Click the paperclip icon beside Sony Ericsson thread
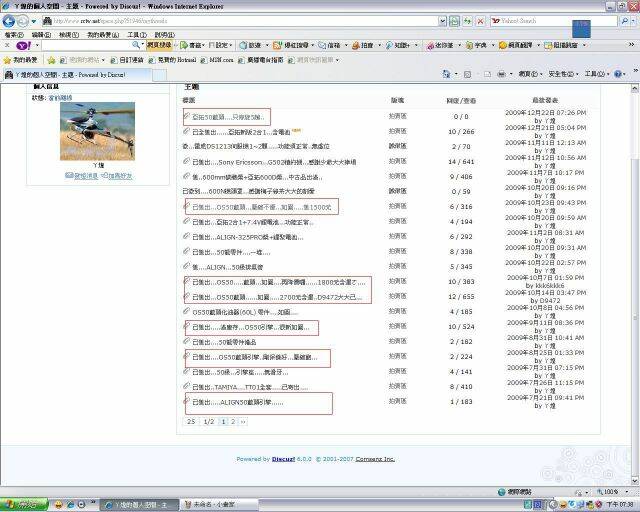 click(x=186, y=161)
